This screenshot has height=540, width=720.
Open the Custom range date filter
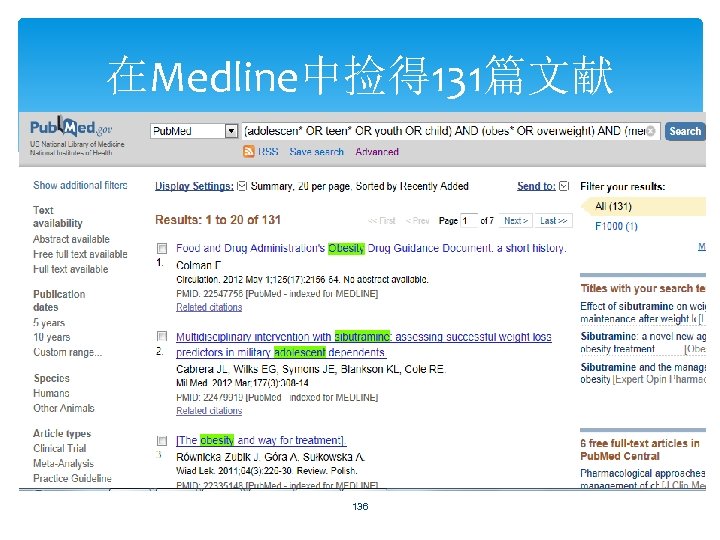[68, 352]
